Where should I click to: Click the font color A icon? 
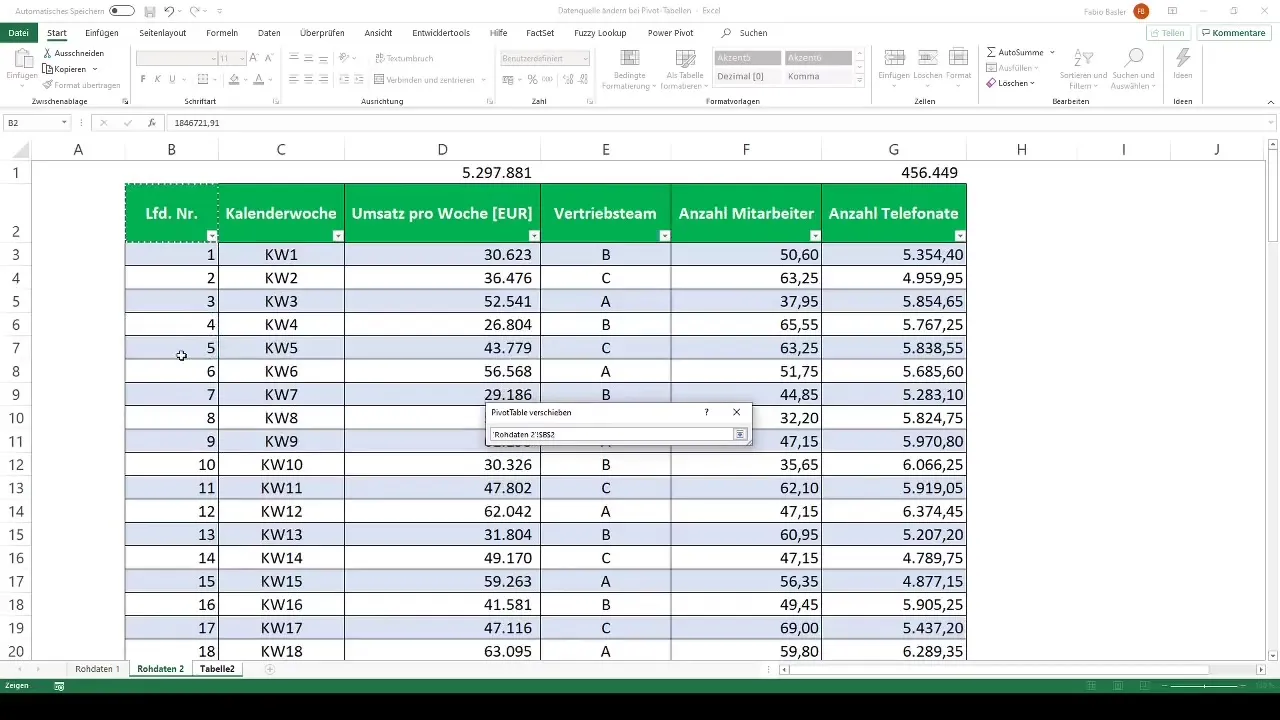258,79
